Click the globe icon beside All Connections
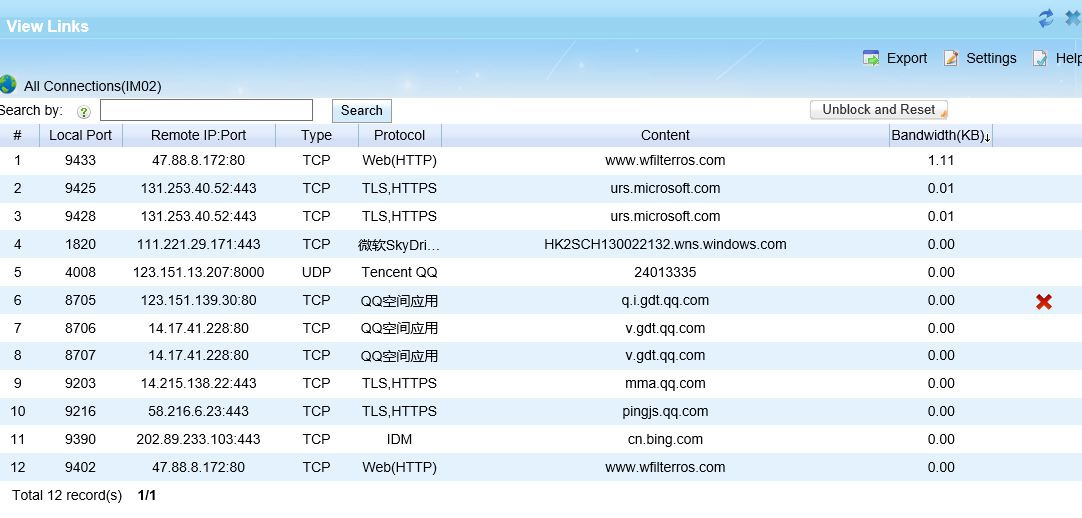Image resolution: width=1082 pixels, height=518 pixels. tap(7, 84)
